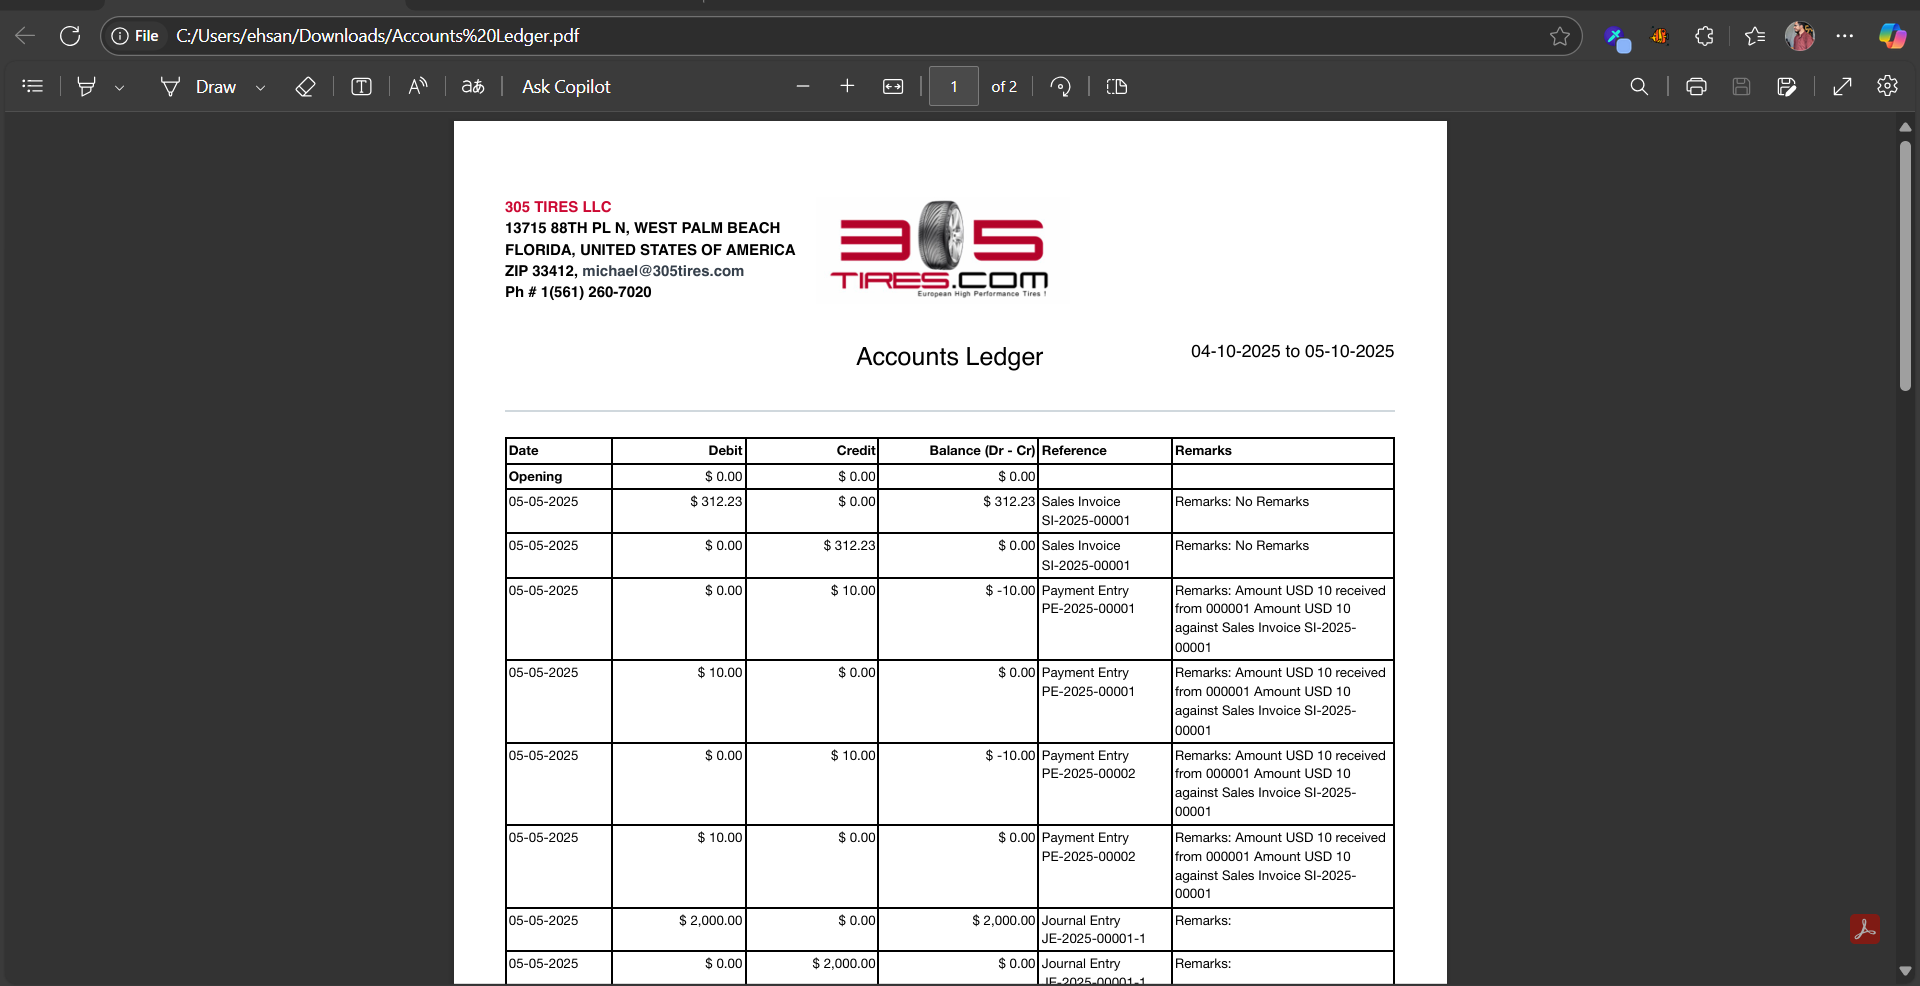The image size is (1920, 986).
Task: Enter full screen mode
Action: tap(1842, 87)
